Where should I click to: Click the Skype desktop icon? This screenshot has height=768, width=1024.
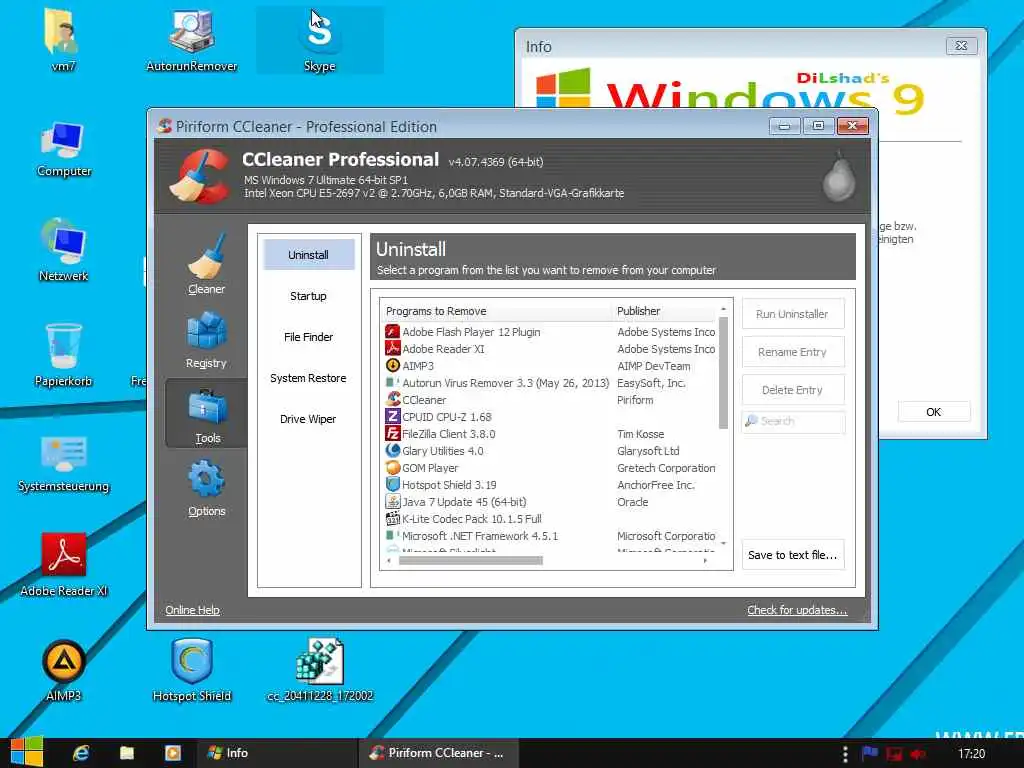319,40
